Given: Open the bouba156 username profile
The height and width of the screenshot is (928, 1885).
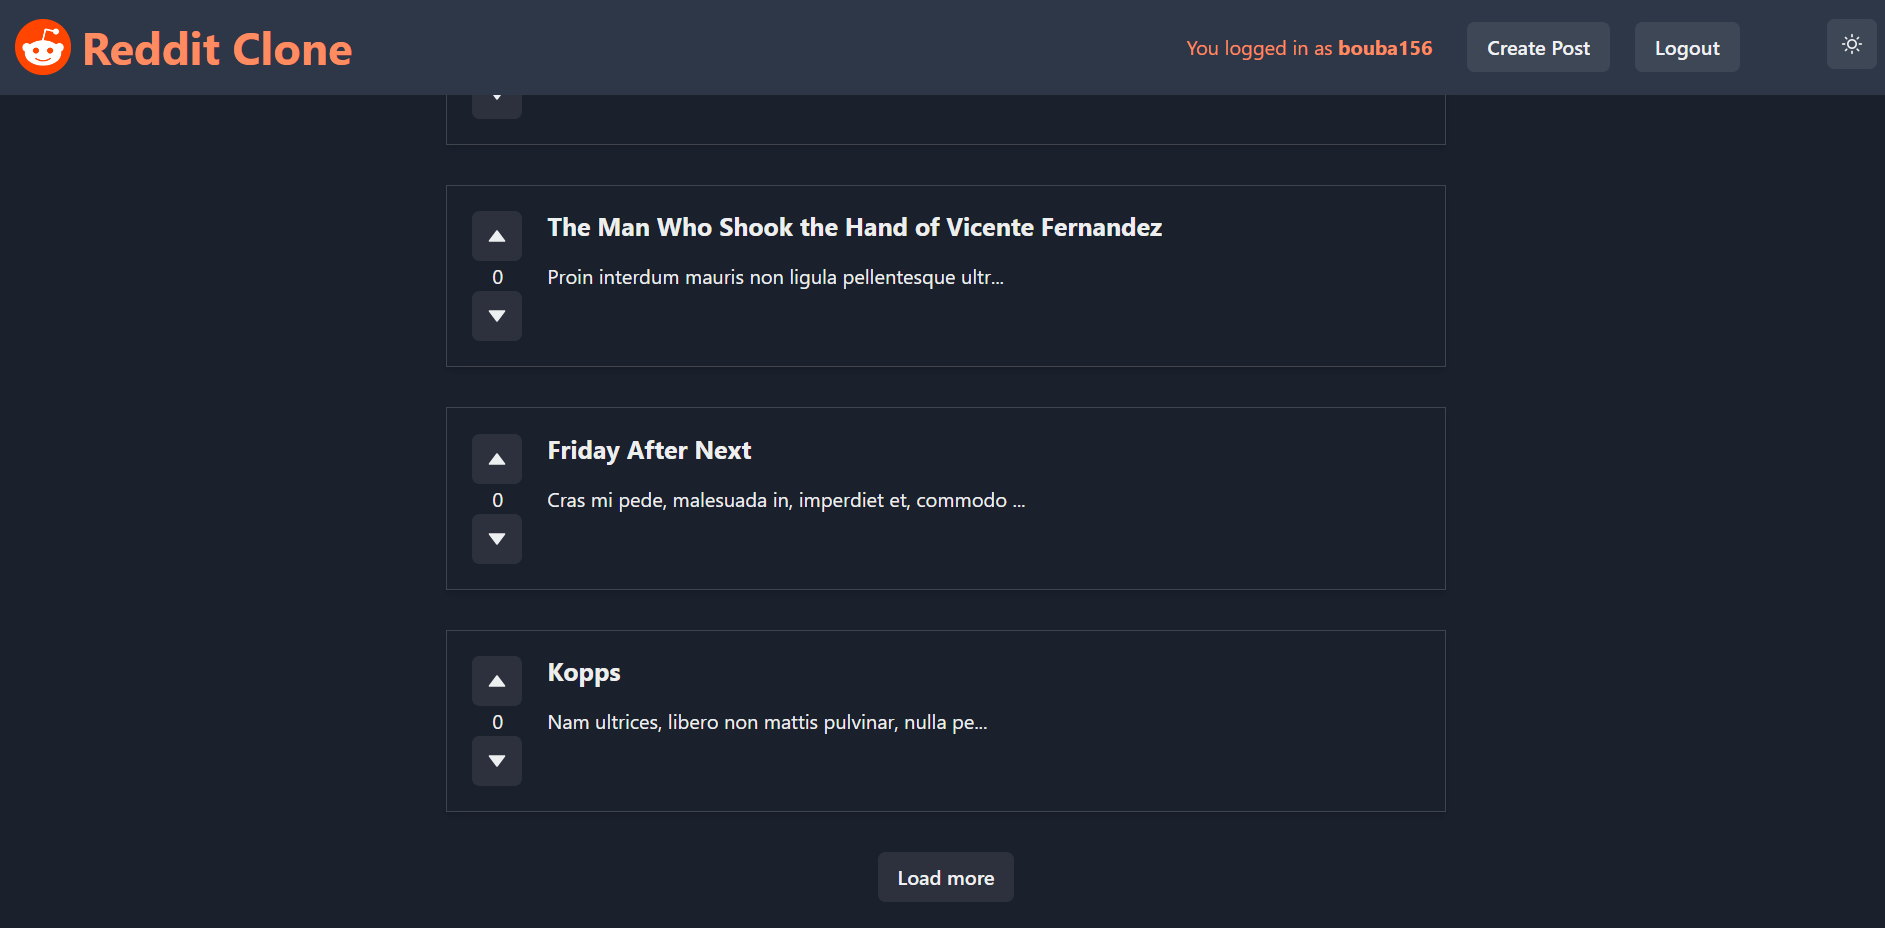Looking at the screenshot, I should pos(1385,48).
